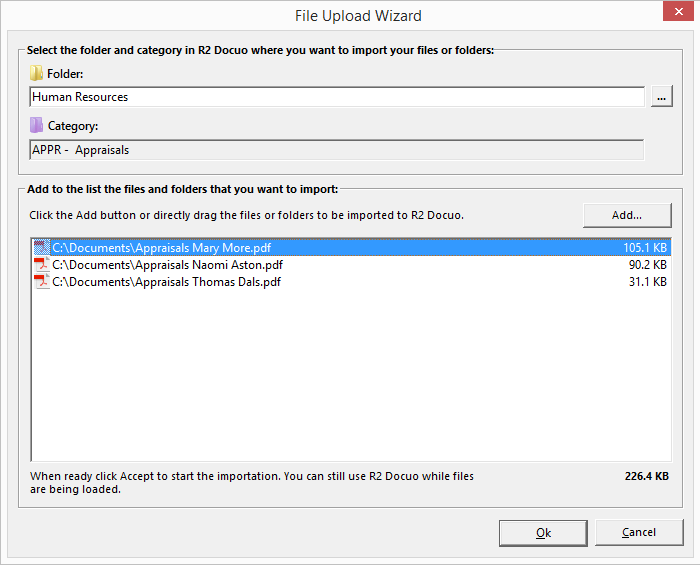Click the 31.1 KB size value

point(647,282)
